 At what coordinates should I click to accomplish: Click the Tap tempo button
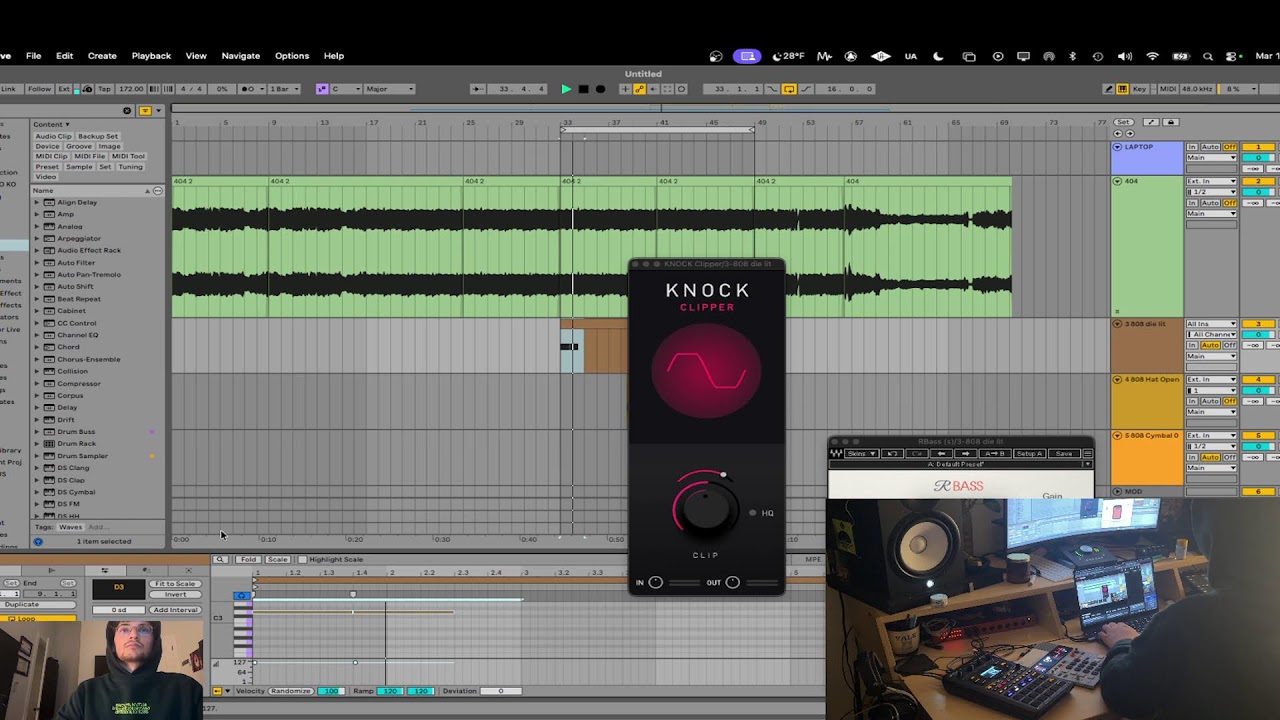coord(104,89)
